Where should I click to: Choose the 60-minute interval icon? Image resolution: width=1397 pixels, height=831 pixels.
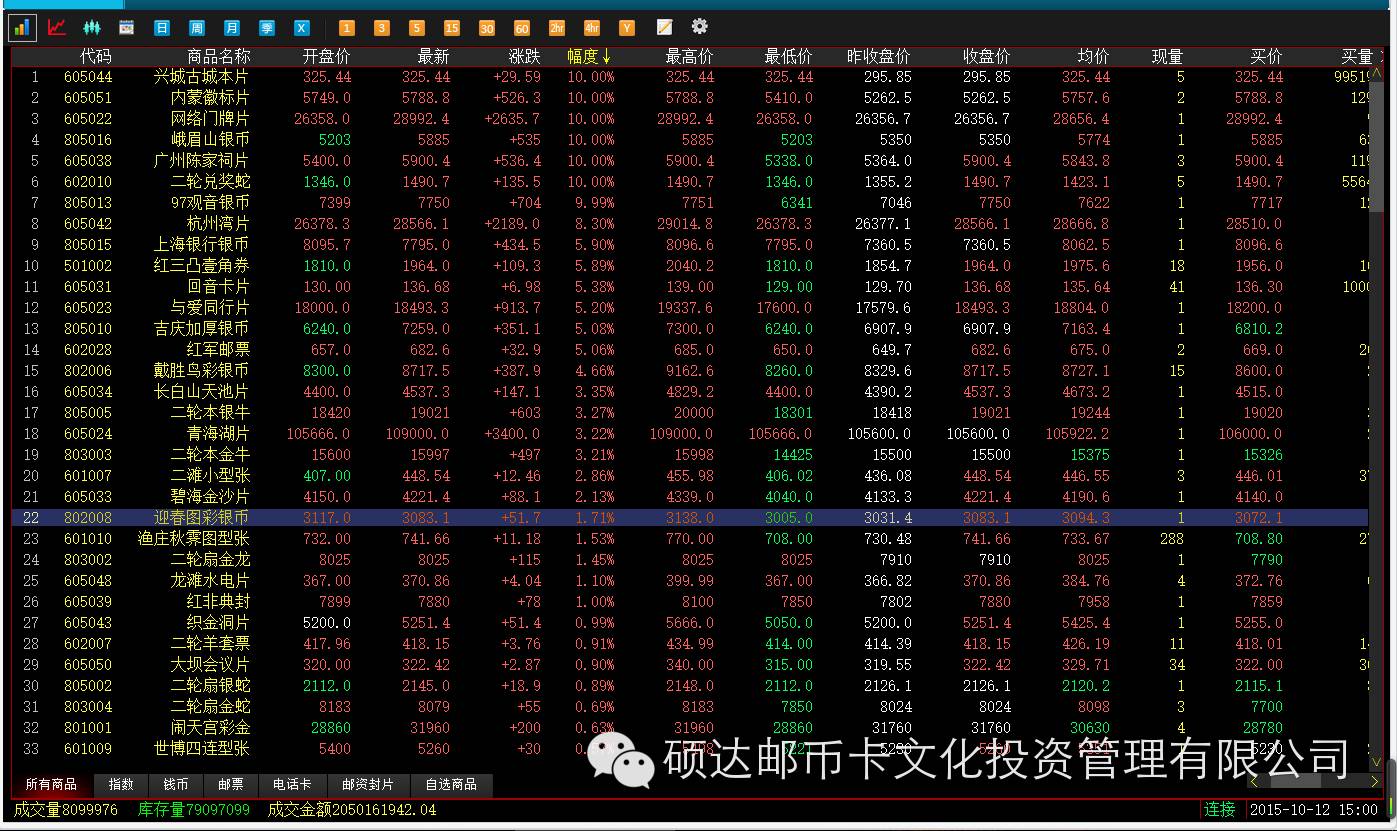click(x=521, y=28)
